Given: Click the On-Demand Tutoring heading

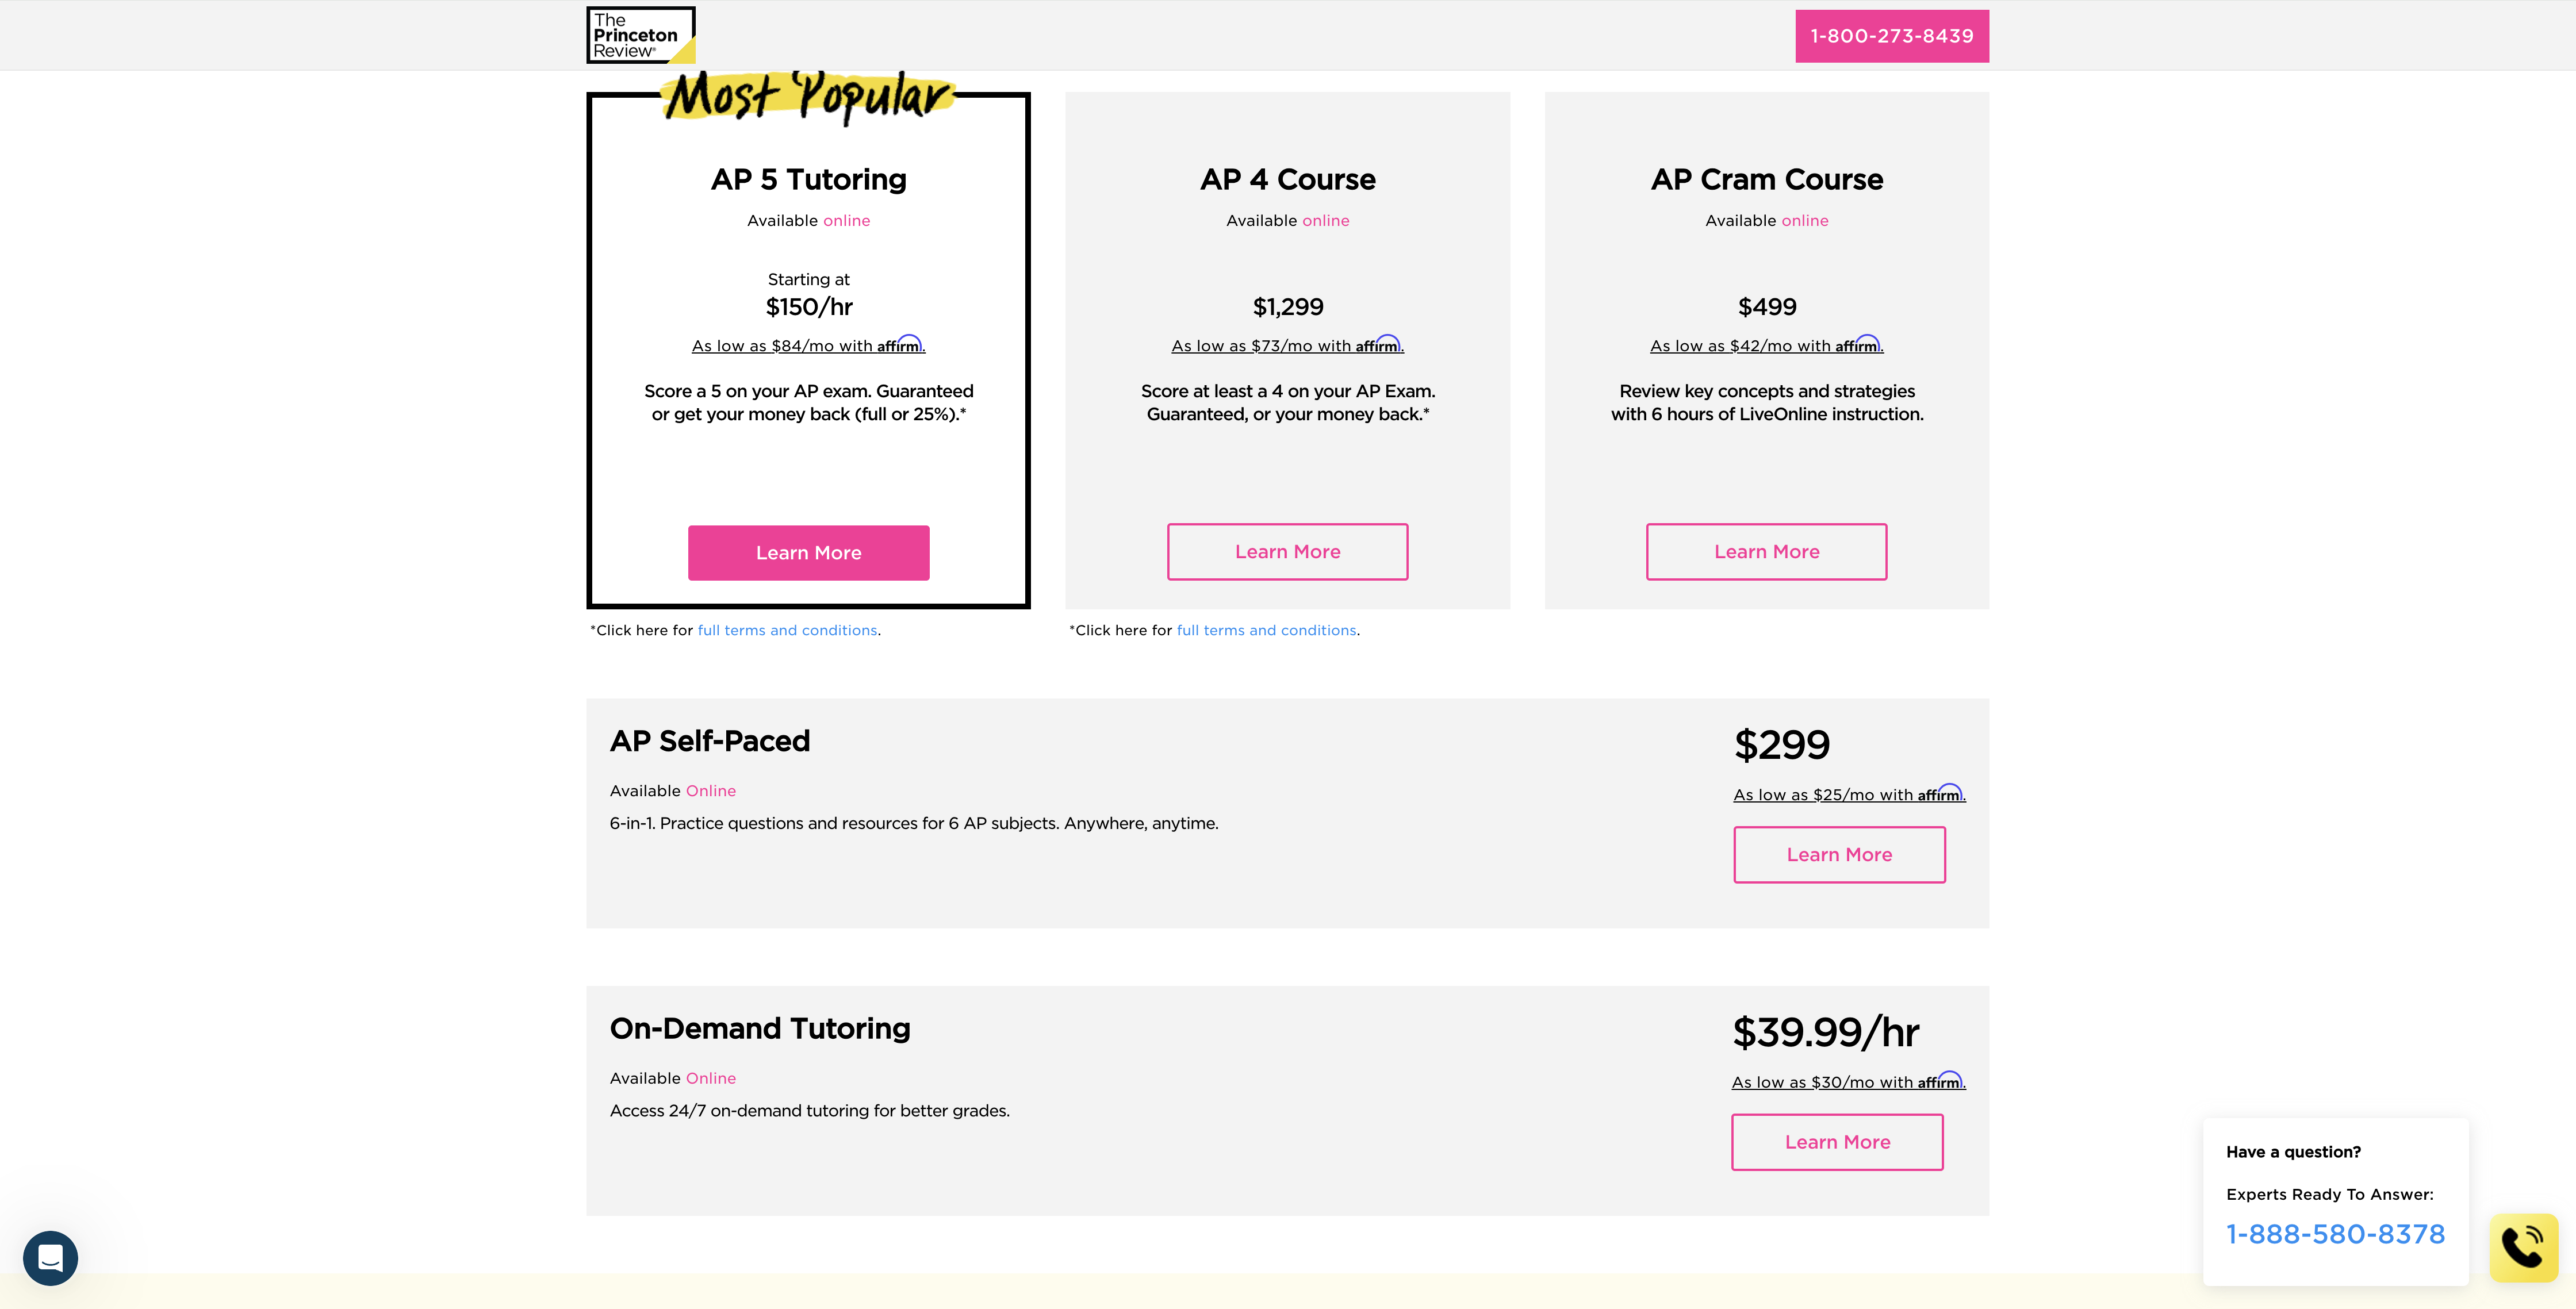Looking at the screenshot, I should click(x=760, y=1028).
